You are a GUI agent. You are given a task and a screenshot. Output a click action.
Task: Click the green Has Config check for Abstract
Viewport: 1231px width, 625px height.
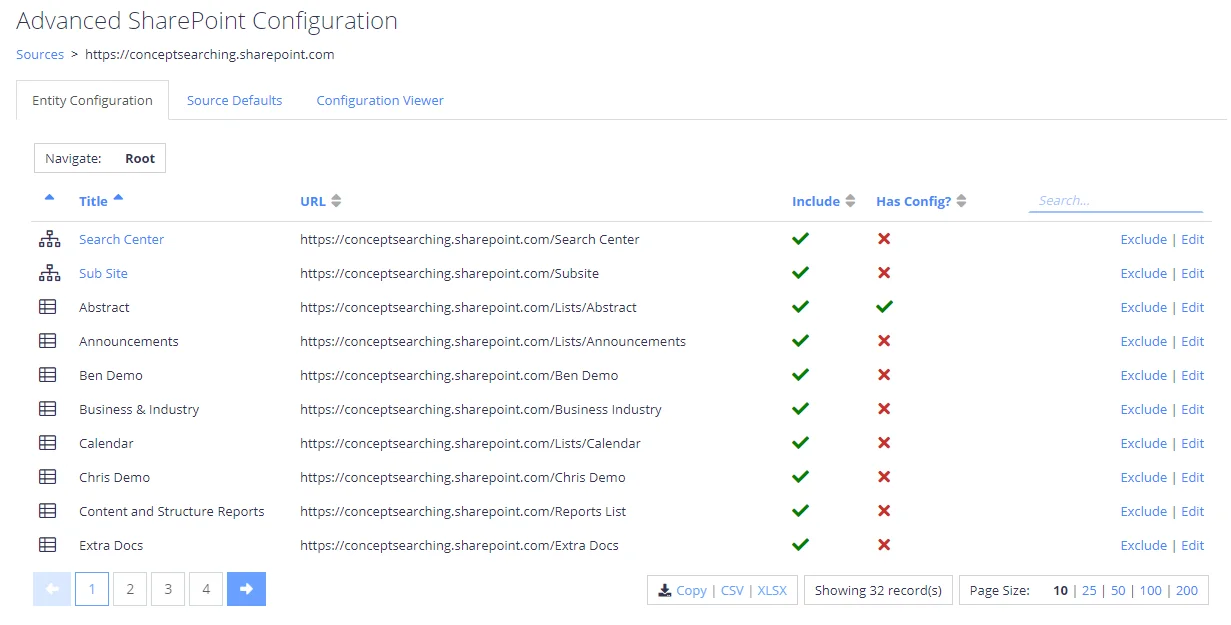[x=884, y=307]
